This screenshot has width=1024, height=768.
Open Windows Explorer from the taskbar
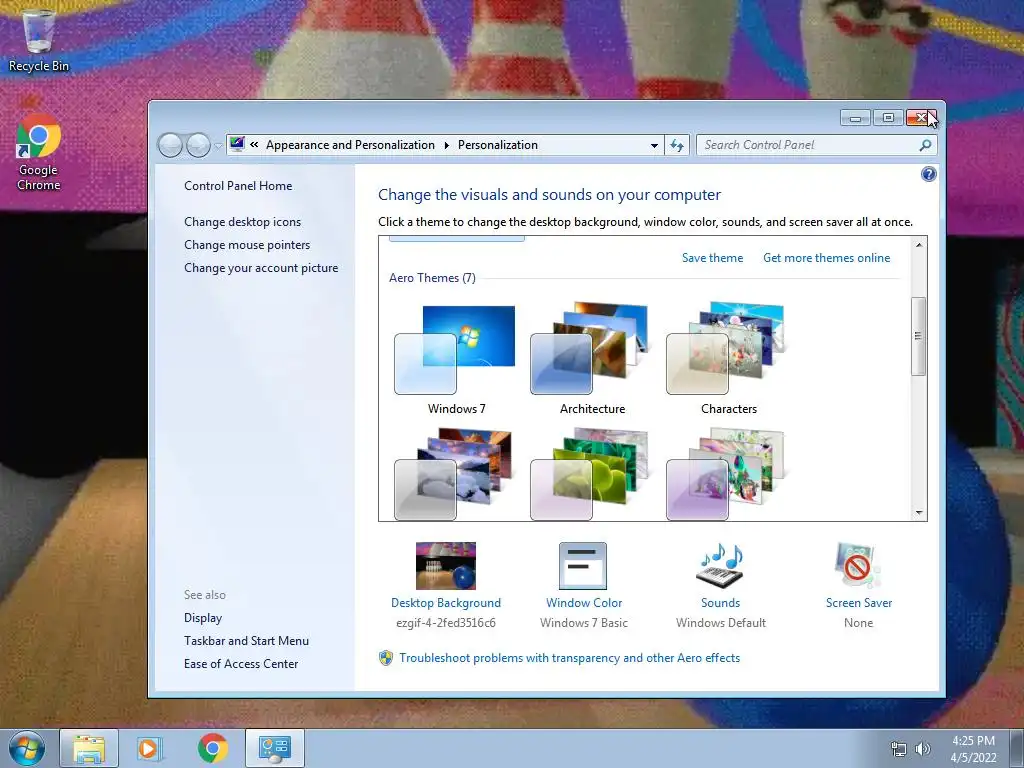[x=89, y=748]
